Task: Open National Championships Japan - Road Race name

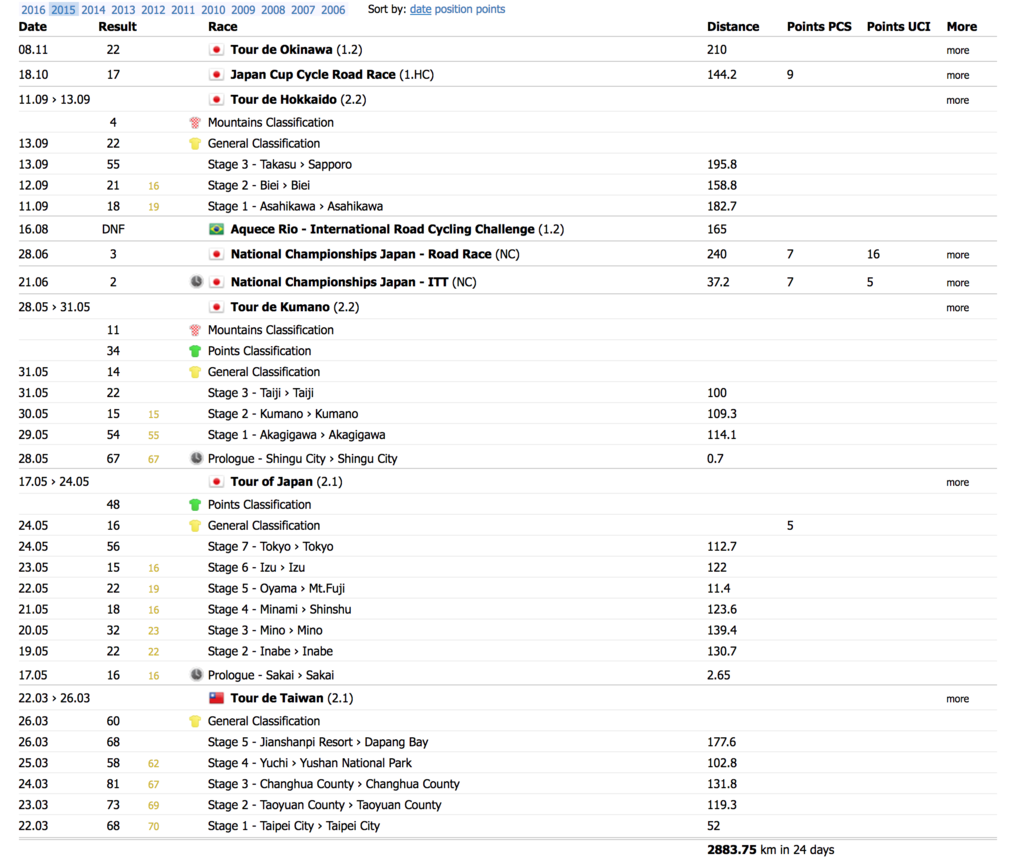Action: 360,254
